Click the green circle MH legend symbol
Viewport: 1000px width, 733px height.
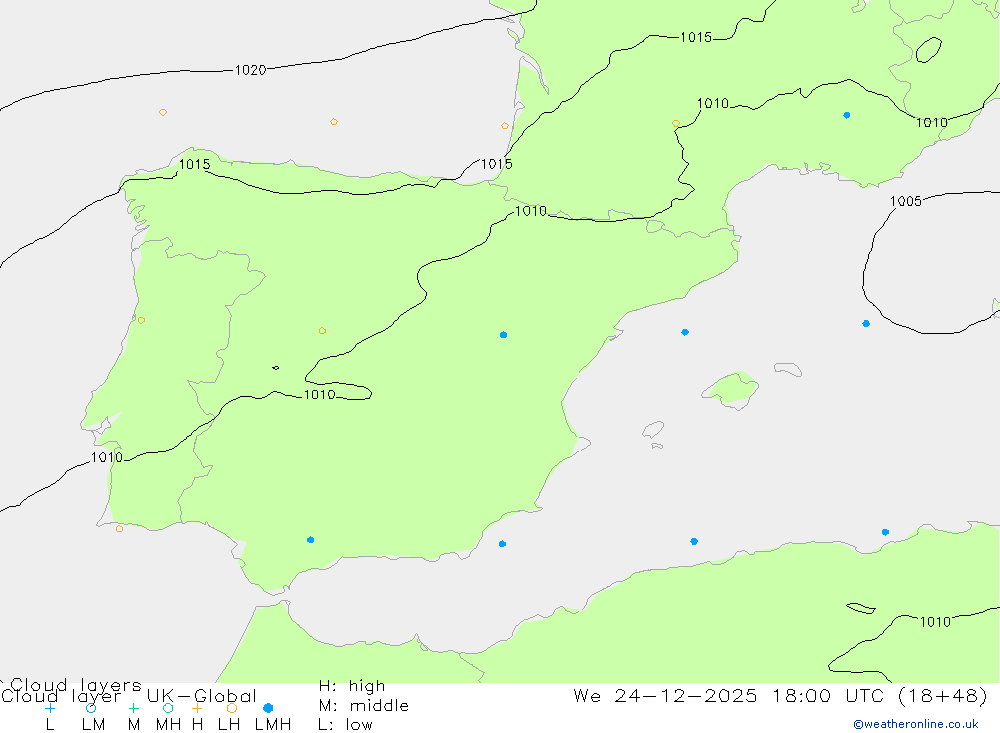click(x=168, y=708)
